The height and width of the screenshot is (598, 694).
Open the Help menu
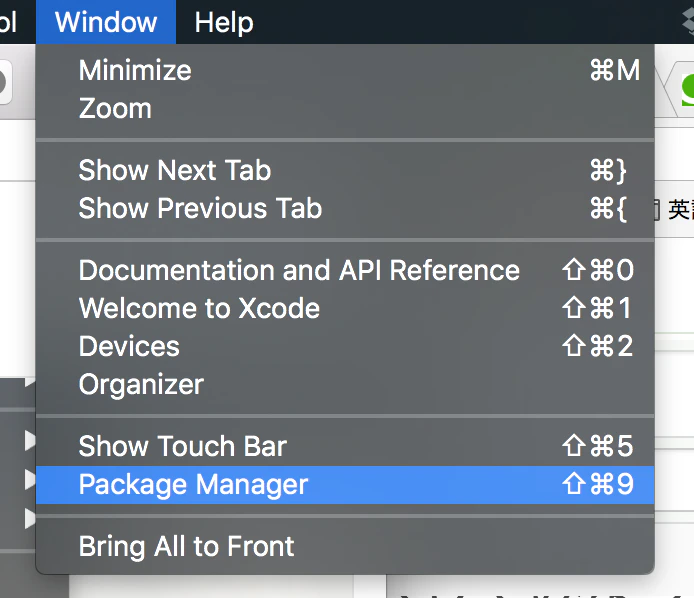224,22
